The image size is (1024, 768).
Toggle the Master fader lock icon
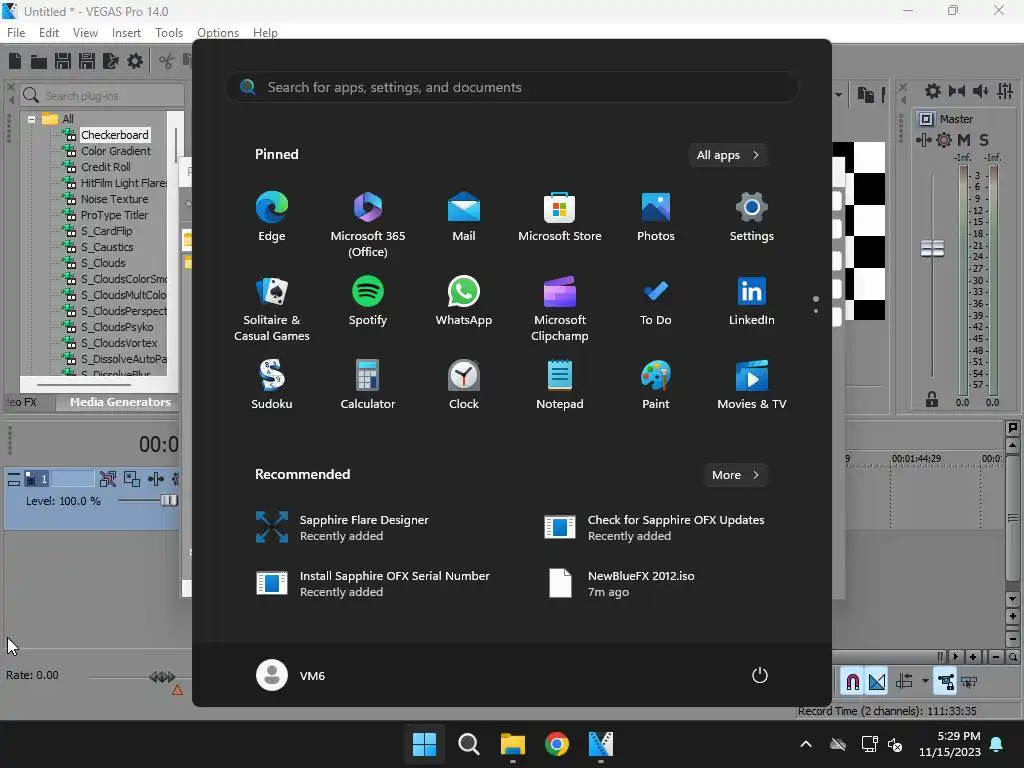[932, 399]
